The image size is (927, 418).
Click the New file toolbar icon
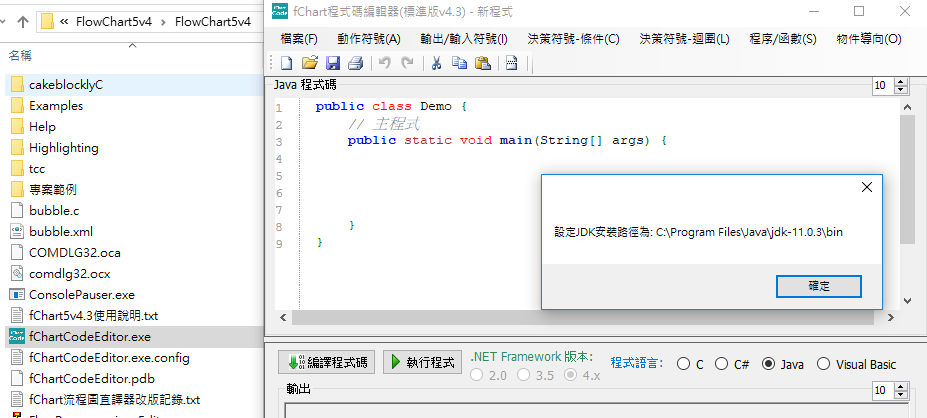point(287,64)
